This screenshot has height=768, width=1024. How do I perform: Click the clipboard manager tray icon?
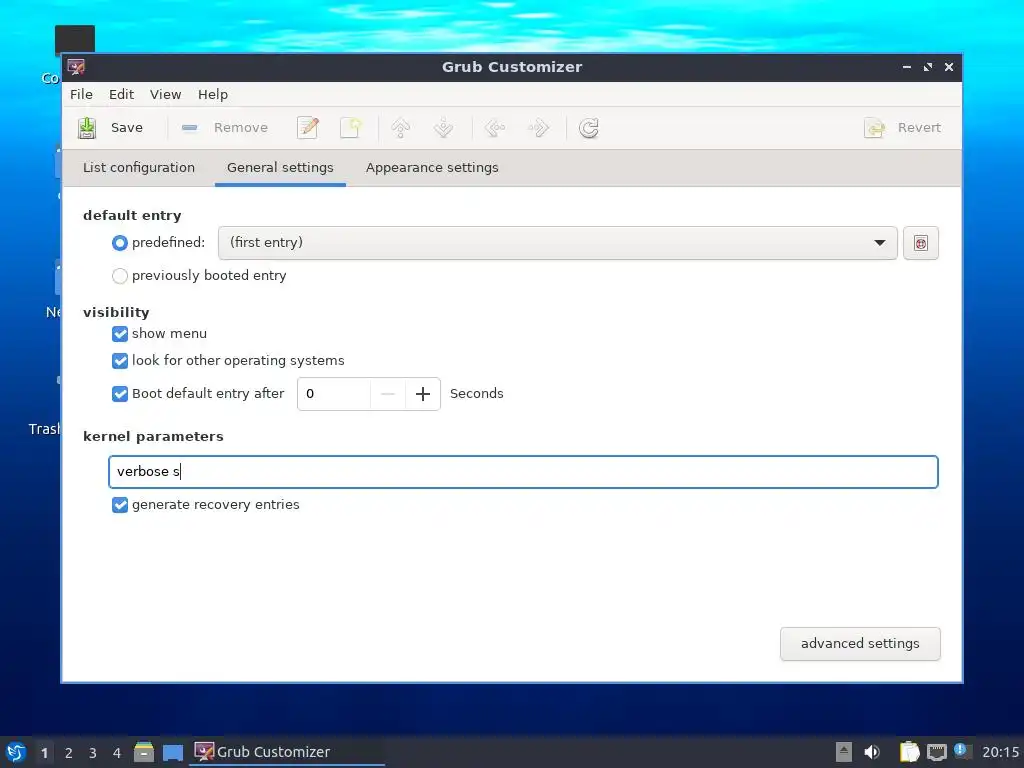[909, 752]
